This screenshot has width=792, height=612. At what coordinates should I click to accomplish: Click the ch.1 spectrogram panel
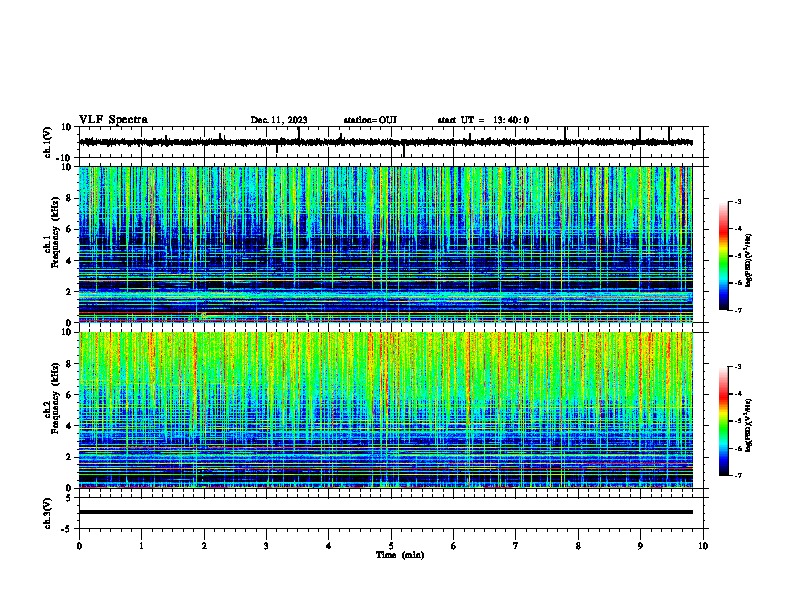point(385,244)
